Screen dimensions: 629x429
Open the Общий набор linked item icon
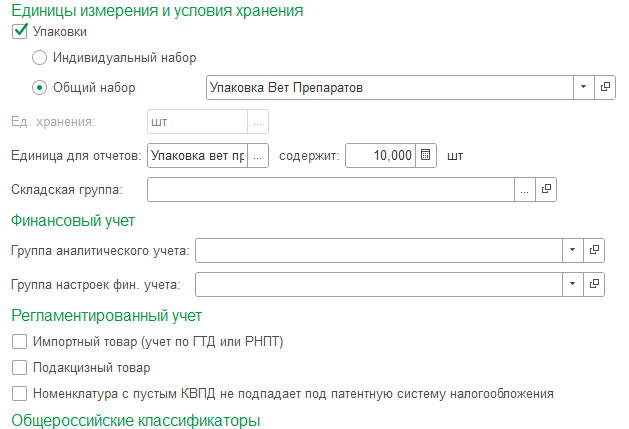point(604,88)
